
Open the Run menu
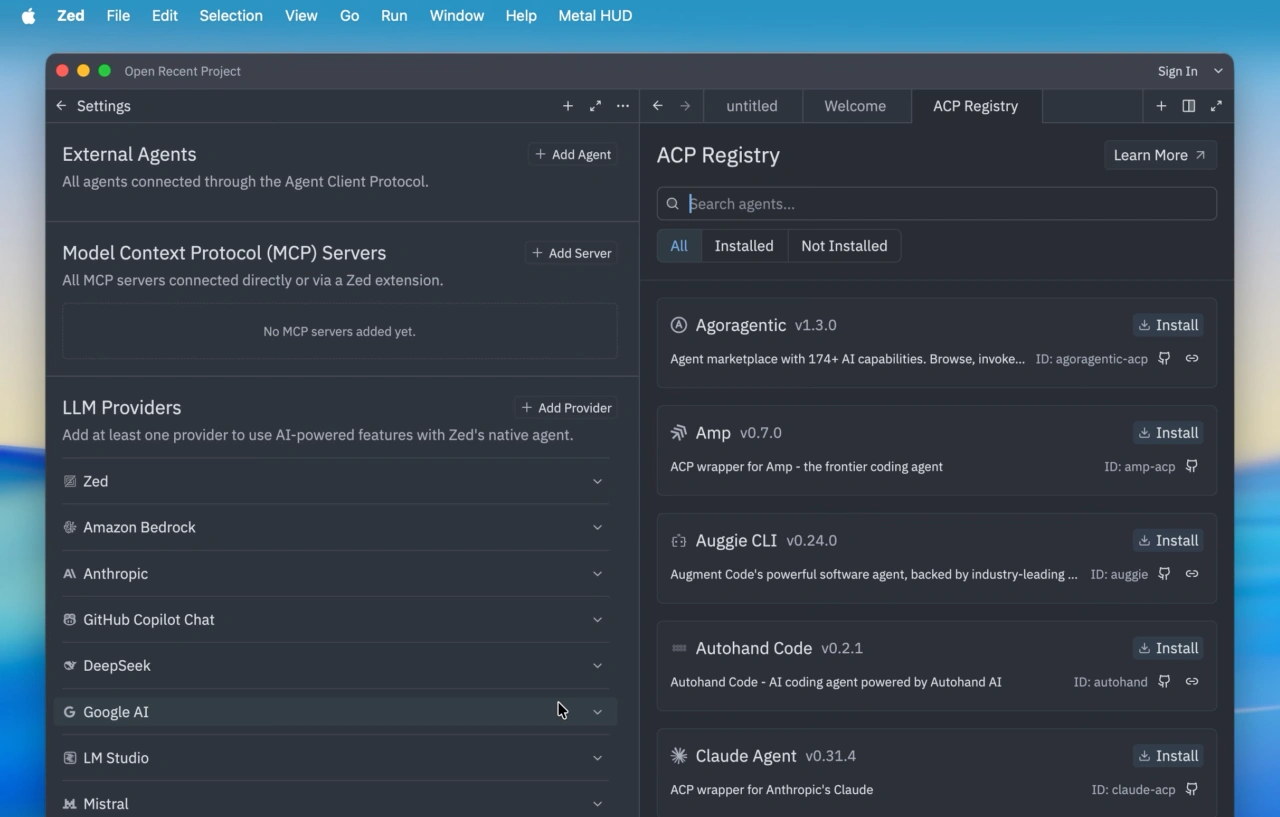click(x=394, y=15)
